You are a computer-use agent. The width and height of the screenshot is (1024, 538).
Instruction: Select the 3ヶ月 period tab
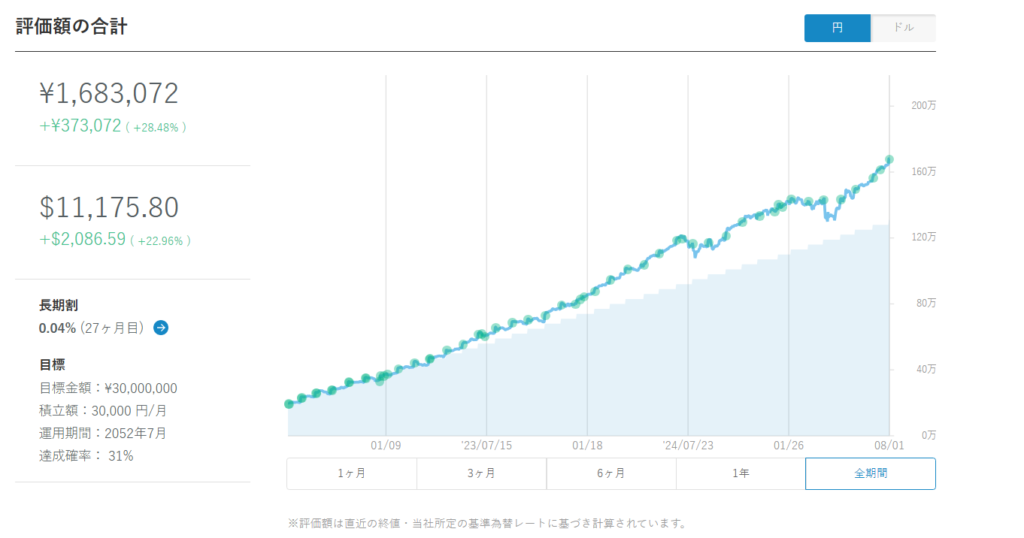pos(481,473)
